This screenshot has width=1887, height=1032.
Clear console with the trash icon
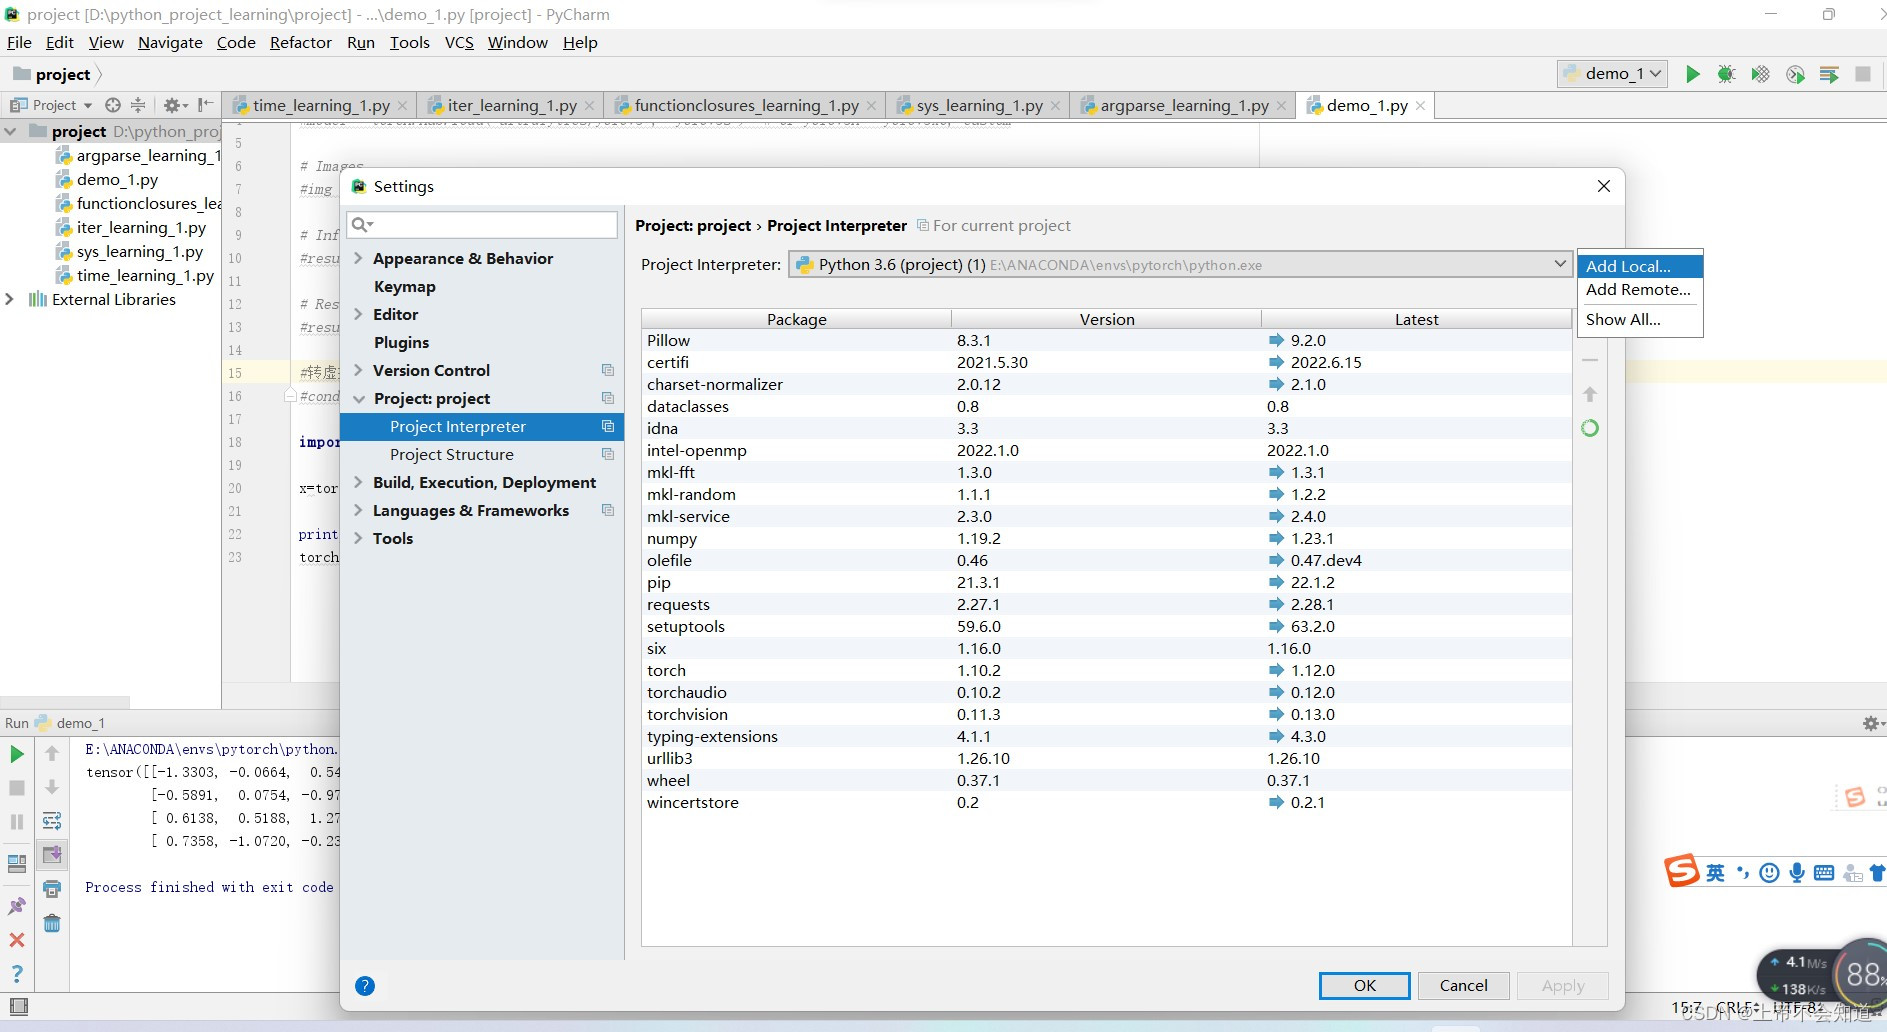click(52, 923)
